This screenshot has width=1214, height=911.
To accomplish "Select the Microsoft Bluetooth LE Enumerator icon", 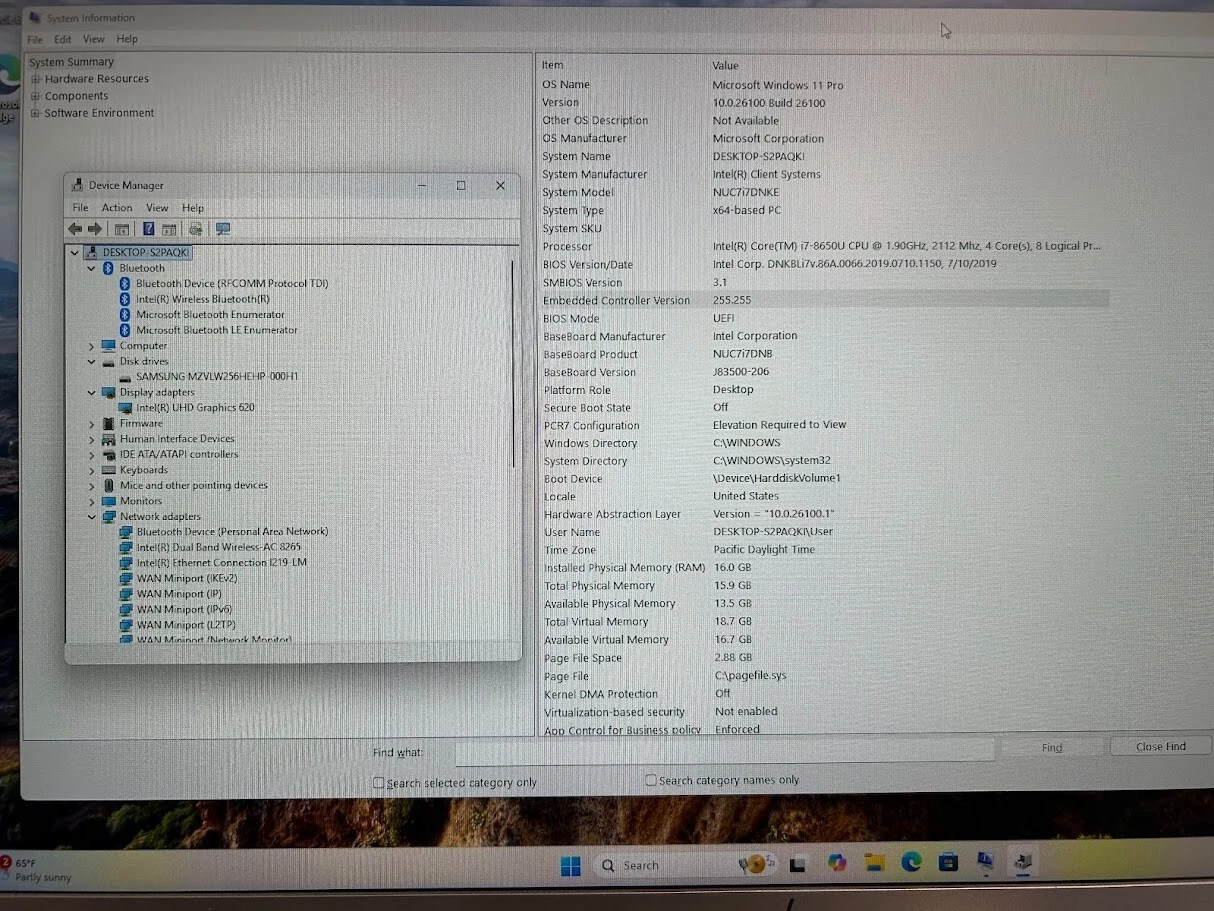I will 125,330.
